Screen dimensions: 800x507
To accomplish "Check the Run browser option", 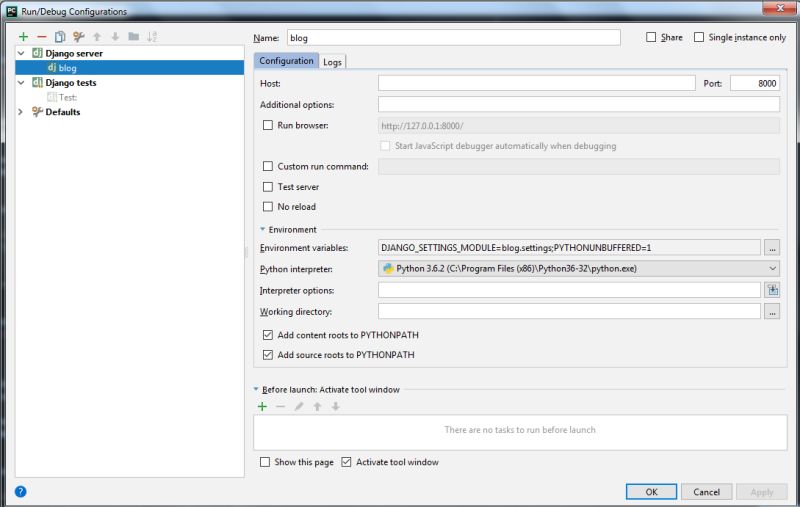I will coord(268,125).
